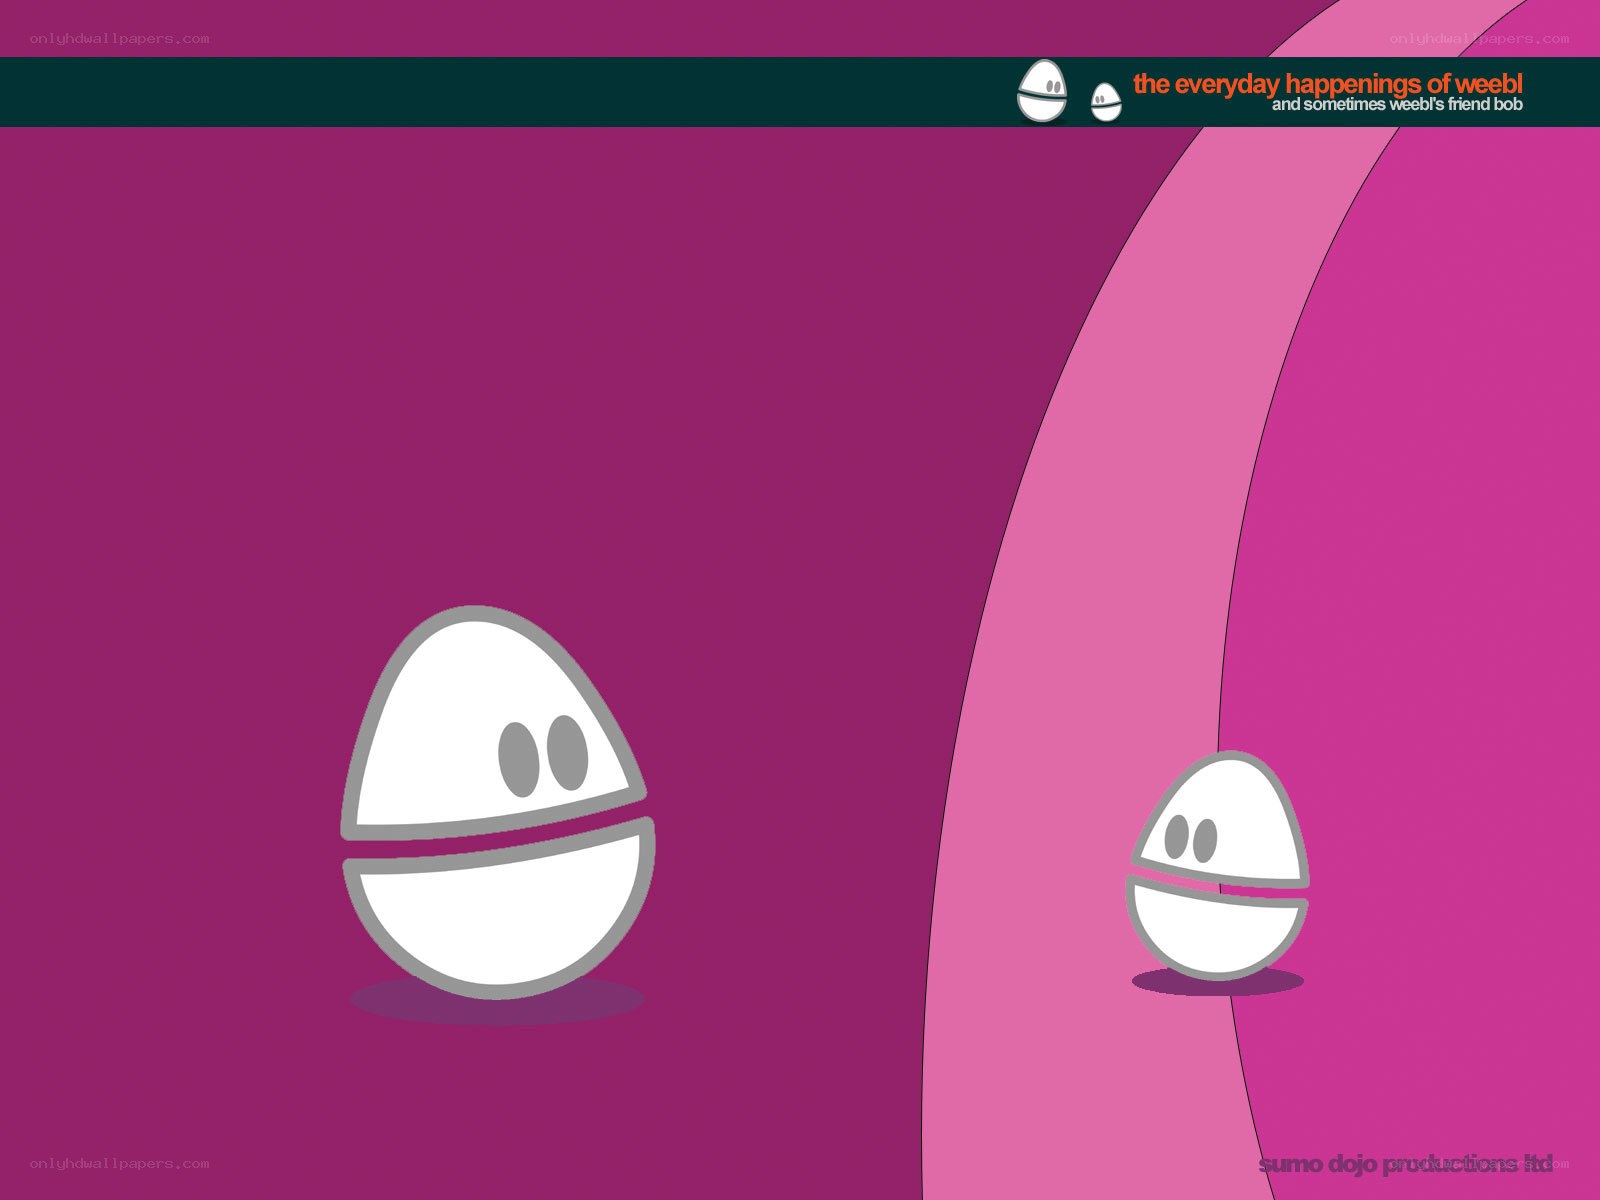Image resolution: width=1600 pixels, height=1200 pixels.
Task: Click the smaller egg icon in the header banner
Action: click(x=1105, y=102)
